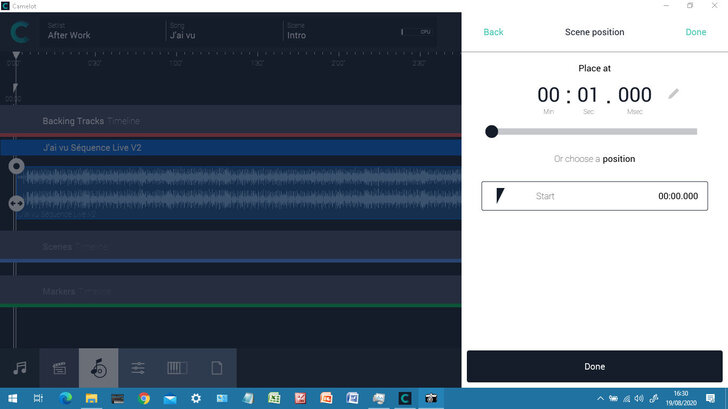Click the teal Done link at top

tap(696, 32)
